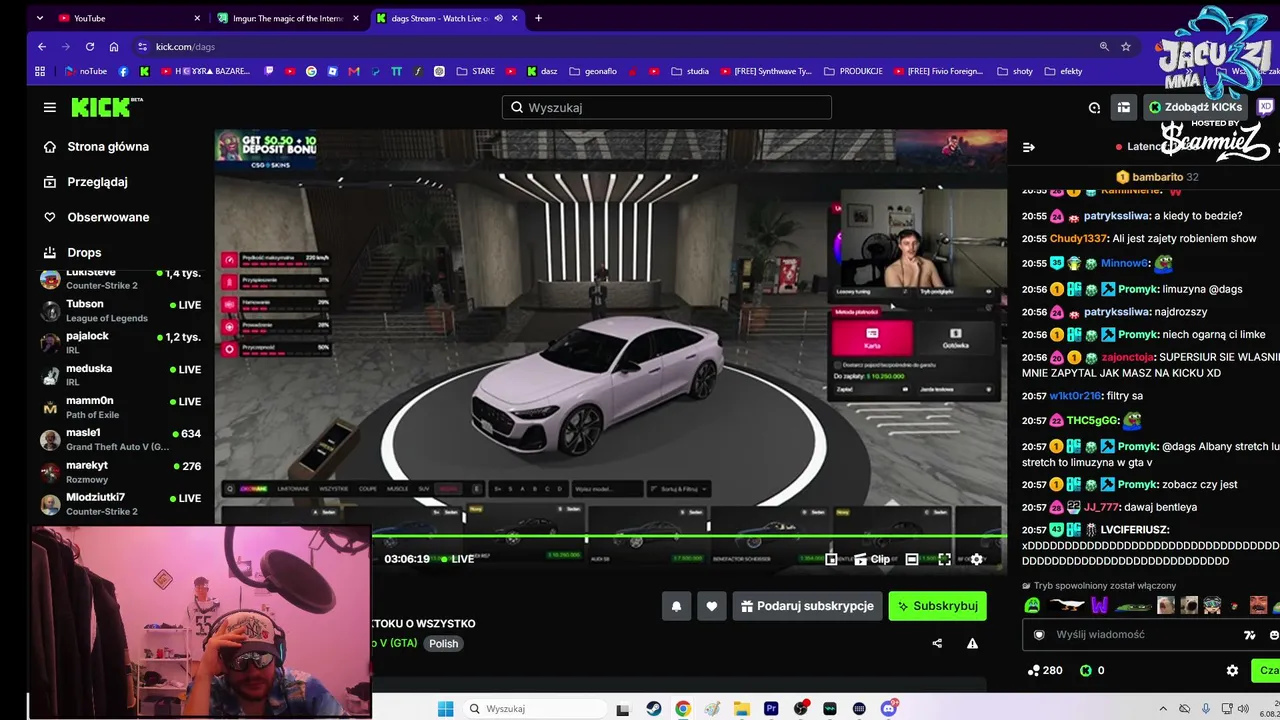
Task: Open Discord from the taskbar
Action: click(889, 709)
